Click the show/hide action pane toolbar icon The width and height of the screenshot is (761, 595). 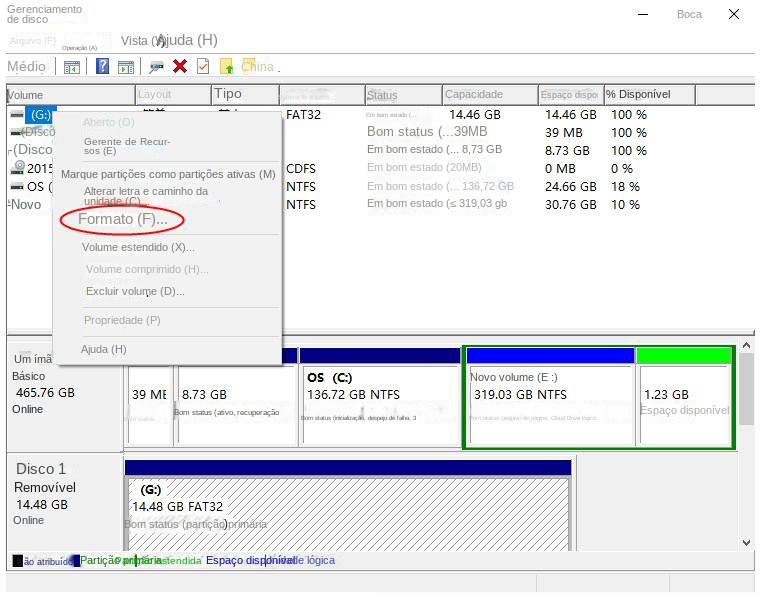coord(126,66)
